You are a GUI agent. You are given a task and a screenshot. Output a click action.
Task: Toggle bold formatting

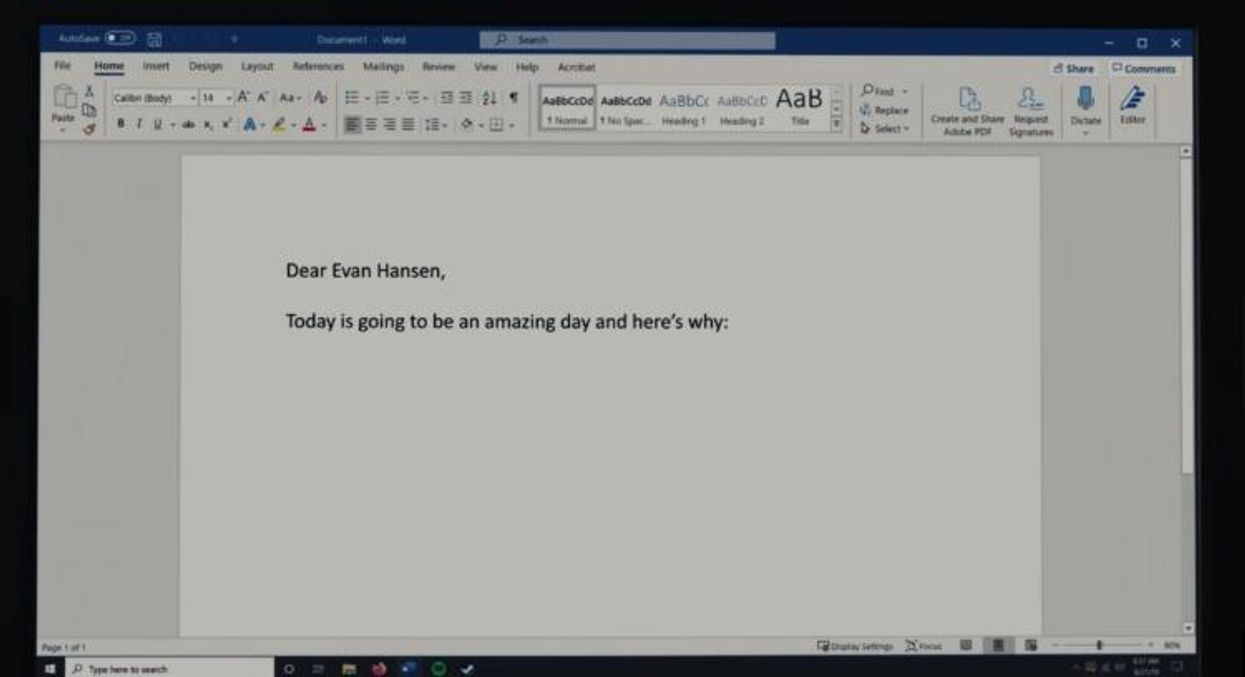point(121,121)
